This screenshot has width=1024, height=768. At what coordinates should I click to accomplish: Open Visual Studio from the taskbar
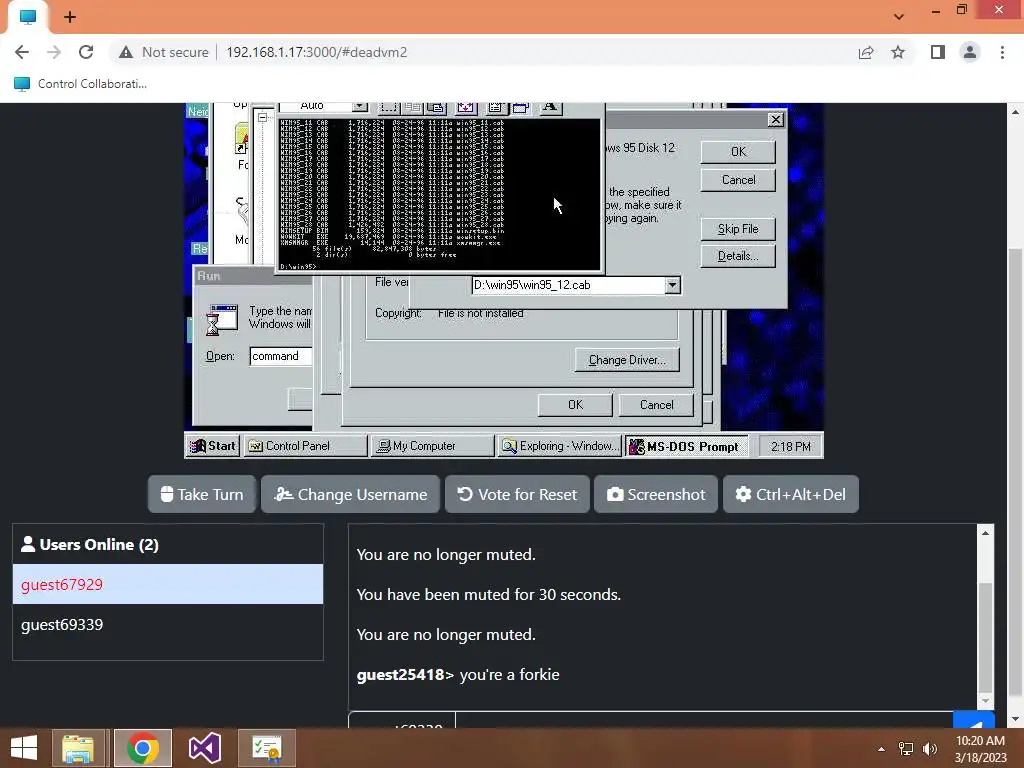(204, 748)
